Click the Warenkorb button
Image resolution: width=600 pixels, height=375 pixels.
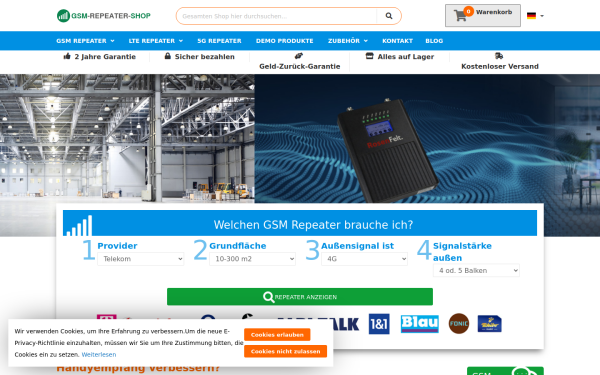point(483,16)
